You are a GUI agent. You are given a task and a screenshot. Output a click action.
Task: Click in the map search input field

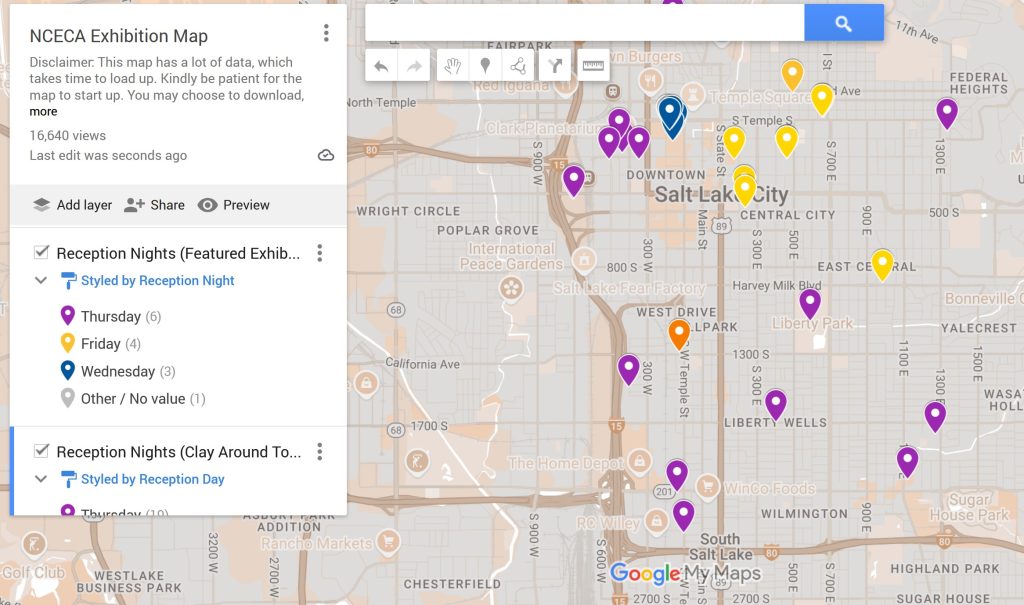click(585, 23)
